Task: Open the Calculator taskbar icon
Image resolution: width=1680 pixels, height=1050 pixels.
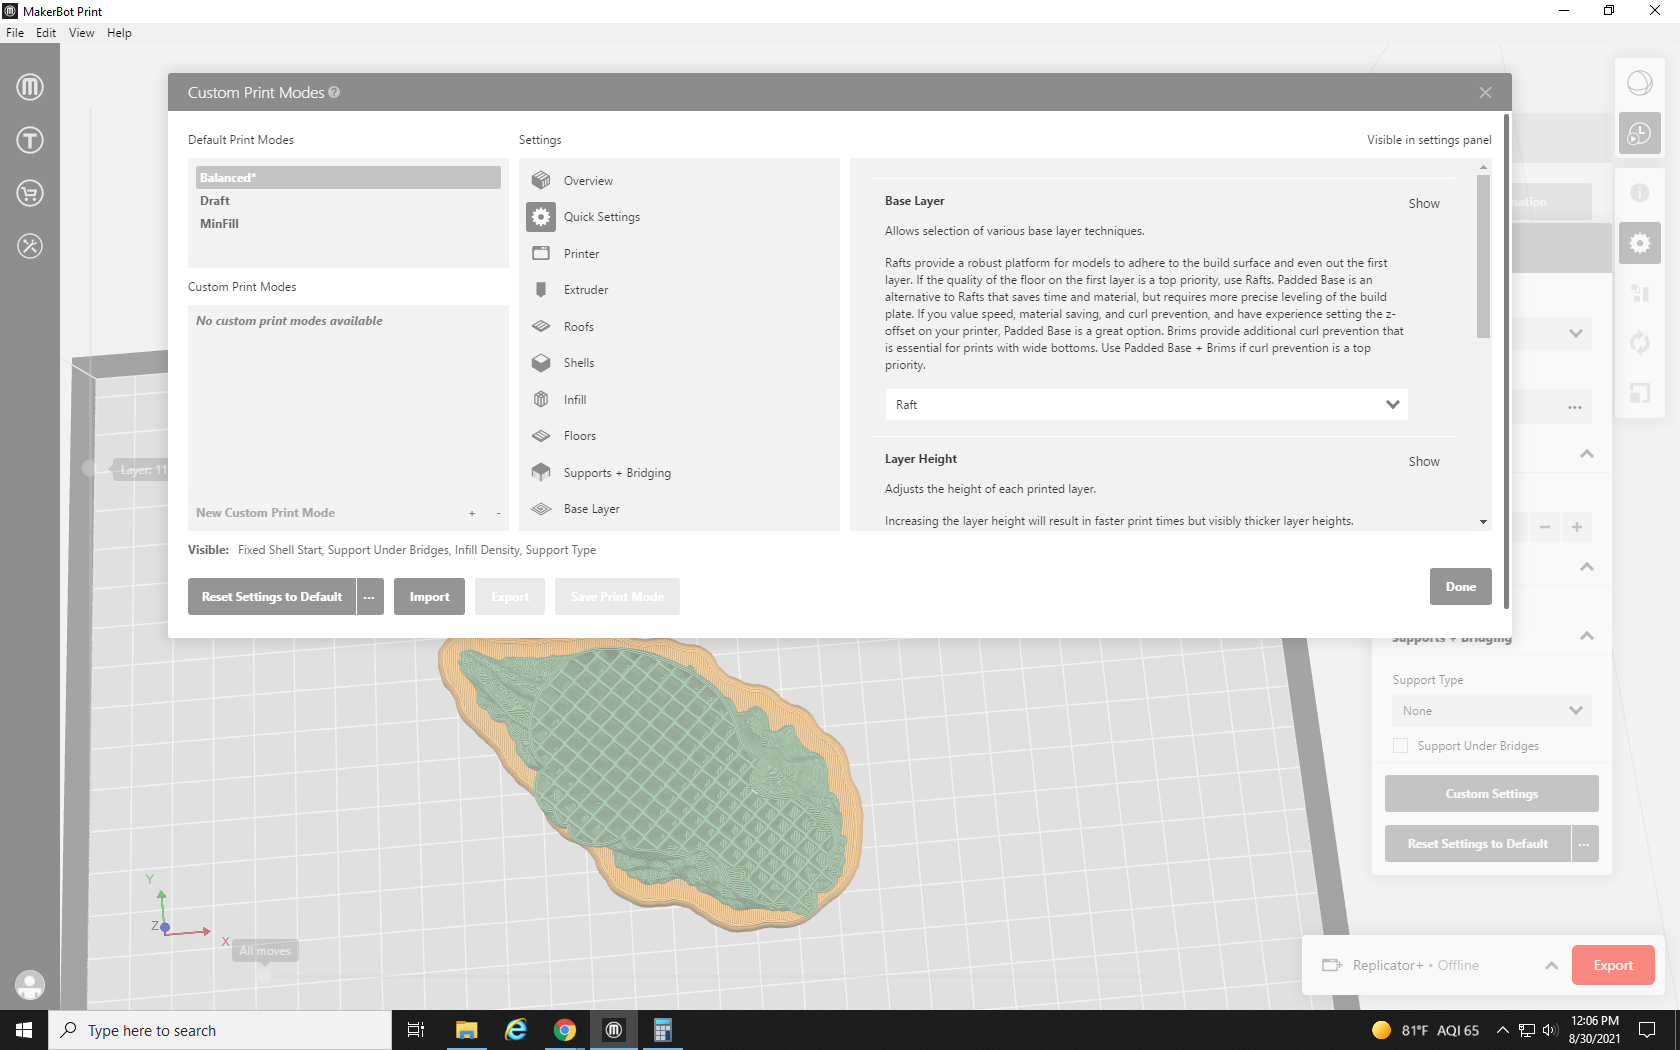Action: tap(662, 1030)
